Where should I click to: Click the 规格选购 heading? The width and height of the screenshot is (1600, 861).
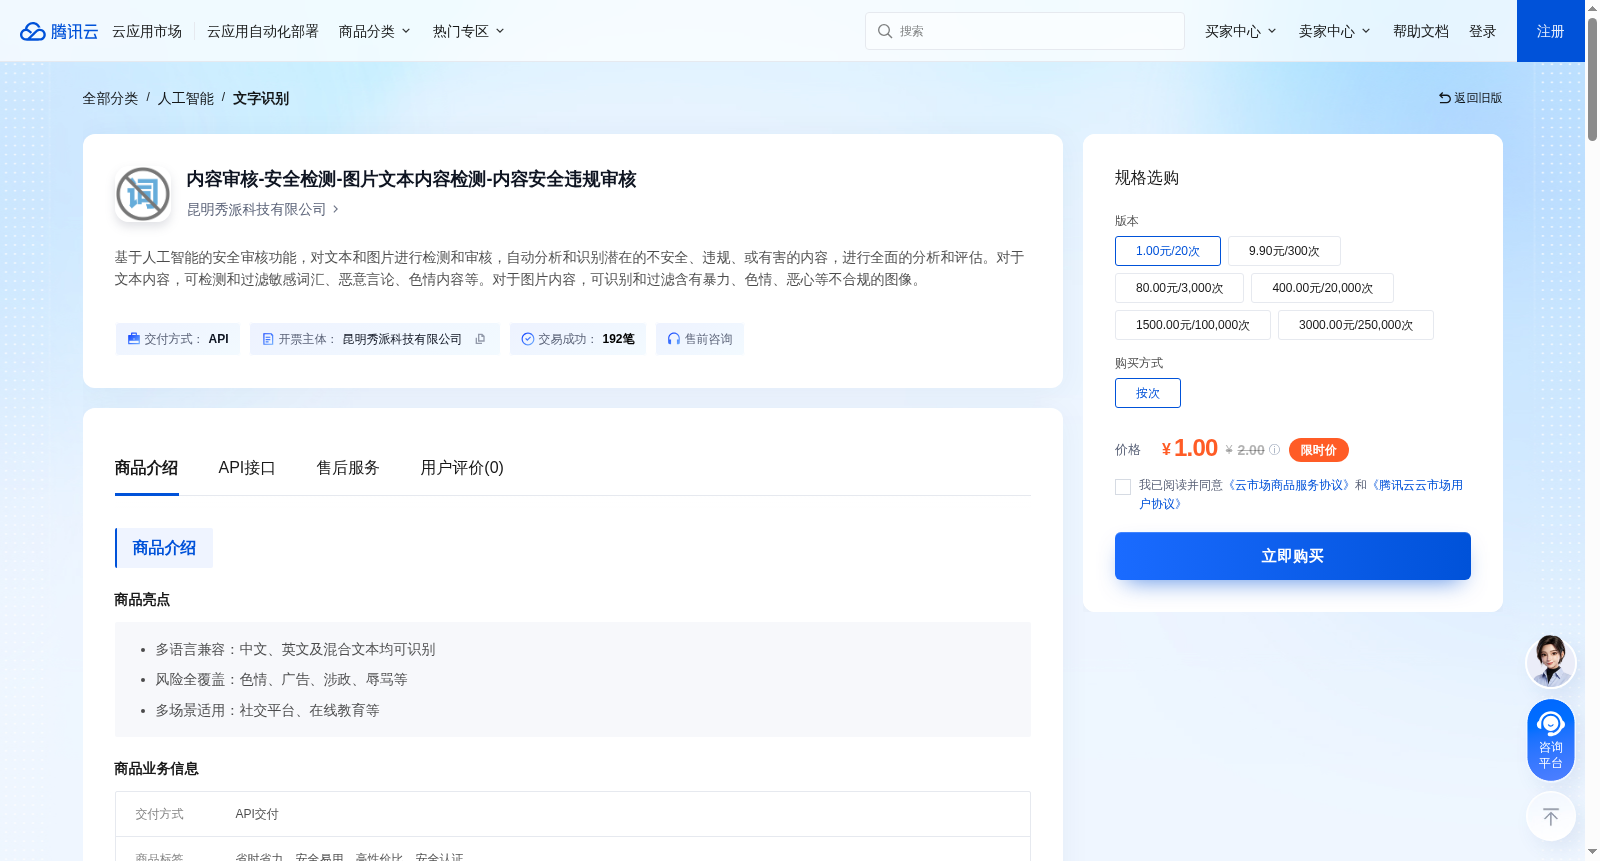[1147, 178]
